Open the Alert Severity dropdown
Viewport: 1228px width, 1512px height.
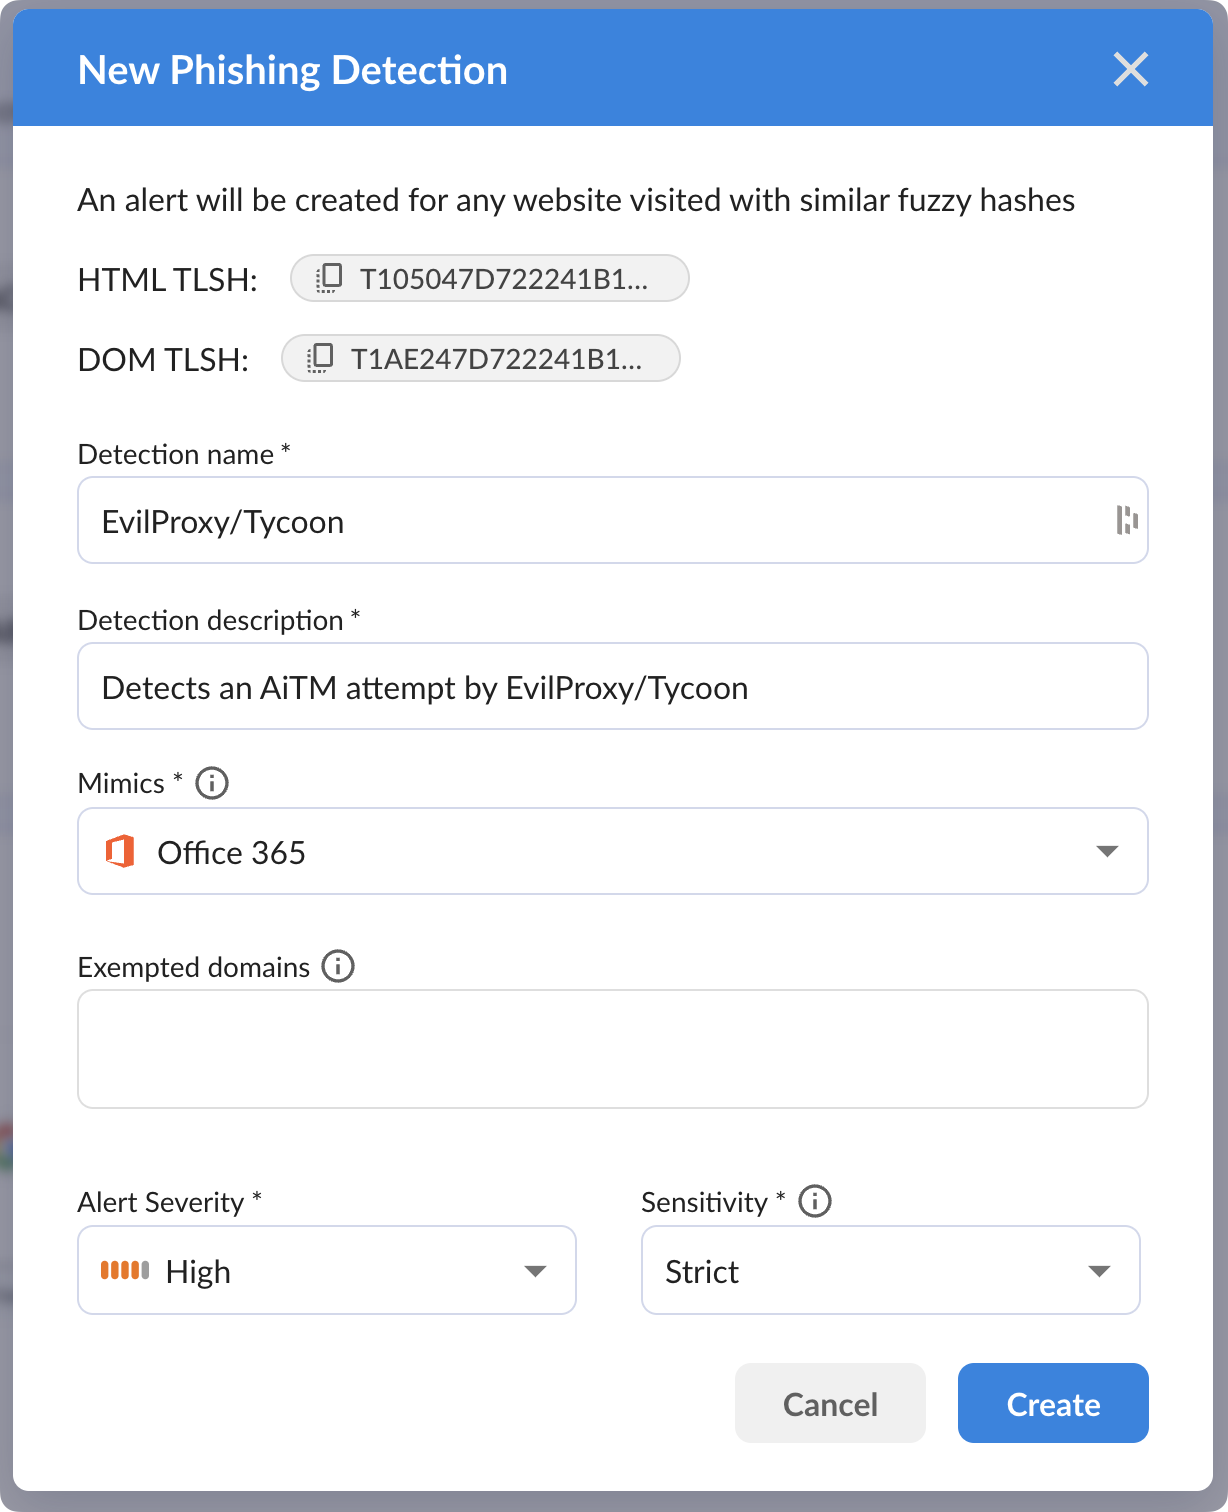[x=327, y=1270]
